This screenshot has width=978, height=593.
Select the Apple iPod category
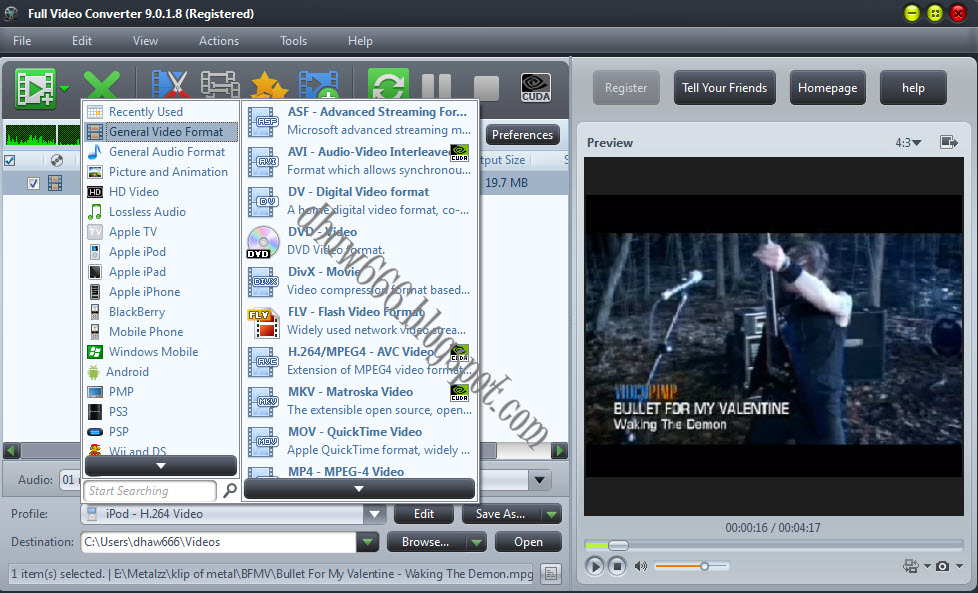(161, 251)
